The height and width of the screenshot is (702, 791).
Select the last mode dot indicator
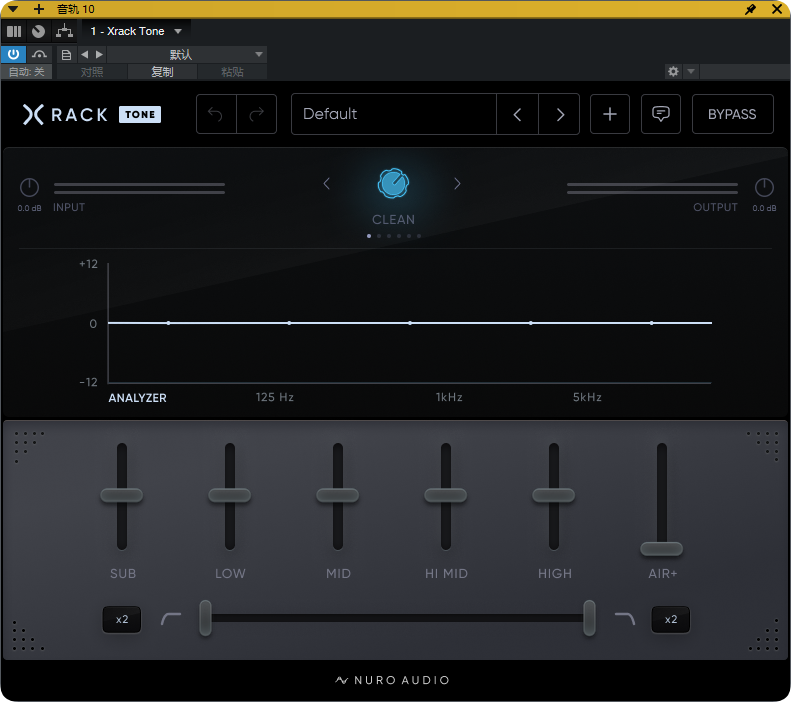[419, 236]
